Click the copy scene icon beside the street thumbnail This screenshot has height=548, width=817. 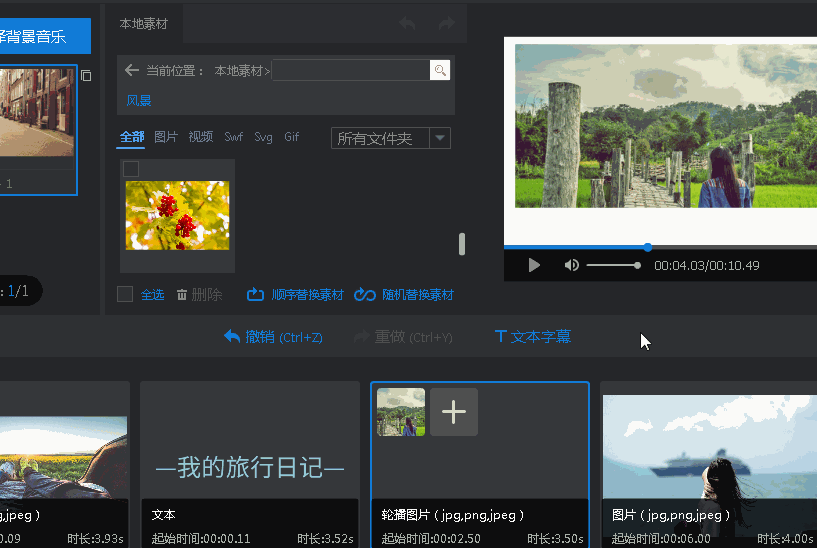[x=86, y=76]
